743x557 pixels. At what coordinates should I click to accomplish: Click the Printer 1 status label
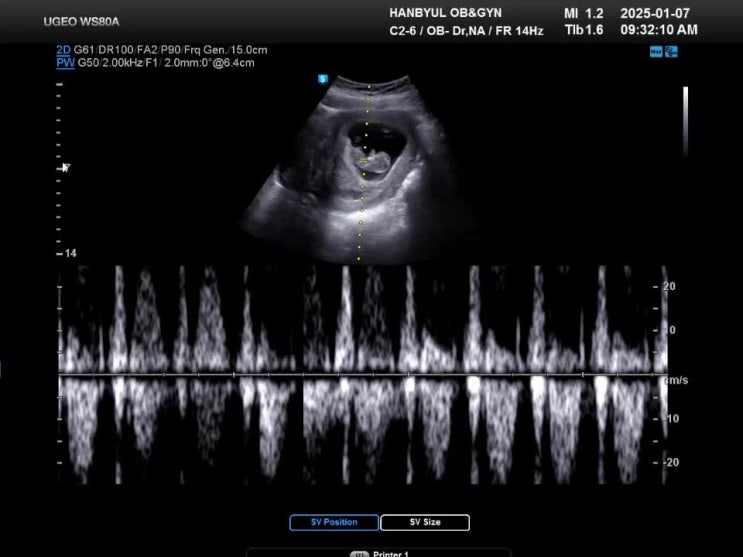(x=388, y=553)
